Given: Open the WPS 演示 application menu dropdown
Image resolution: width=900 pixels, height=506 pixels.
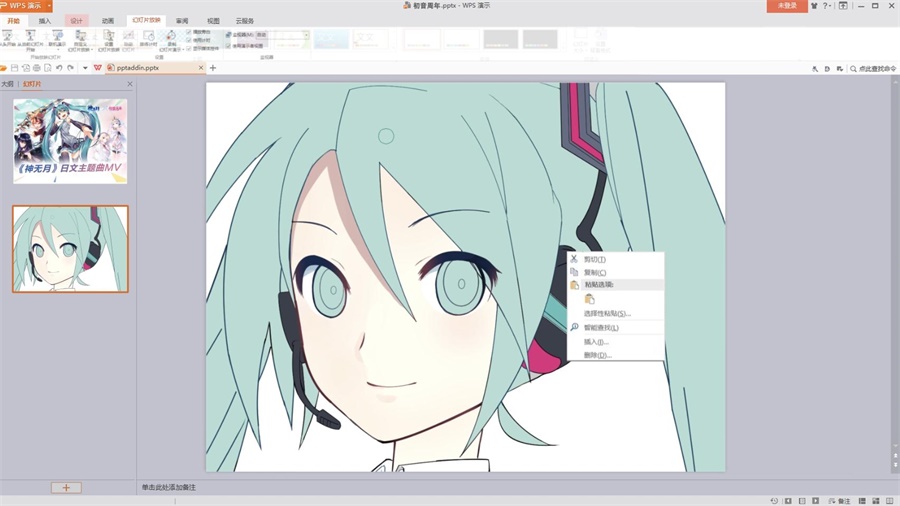Looking at the screenshot, I should [x=26, y=6].
